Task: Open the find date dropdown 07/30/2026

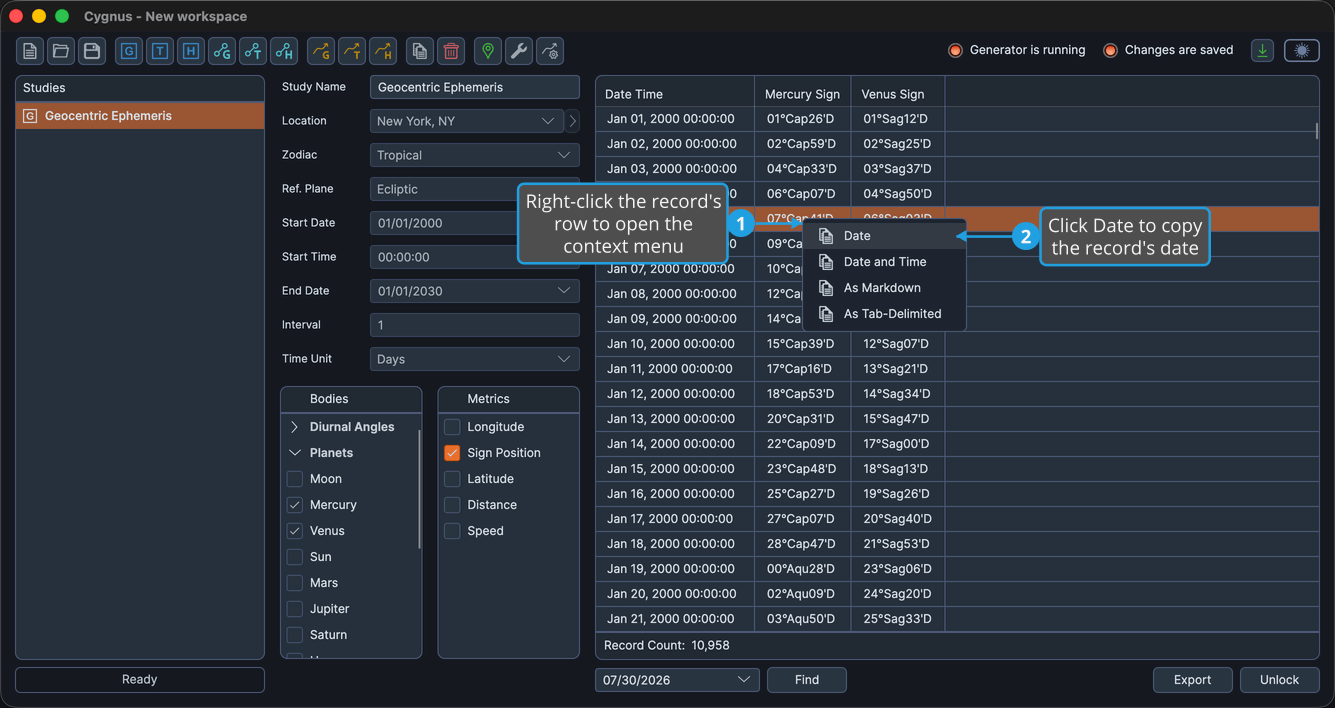Action: (x=677, y=680)
